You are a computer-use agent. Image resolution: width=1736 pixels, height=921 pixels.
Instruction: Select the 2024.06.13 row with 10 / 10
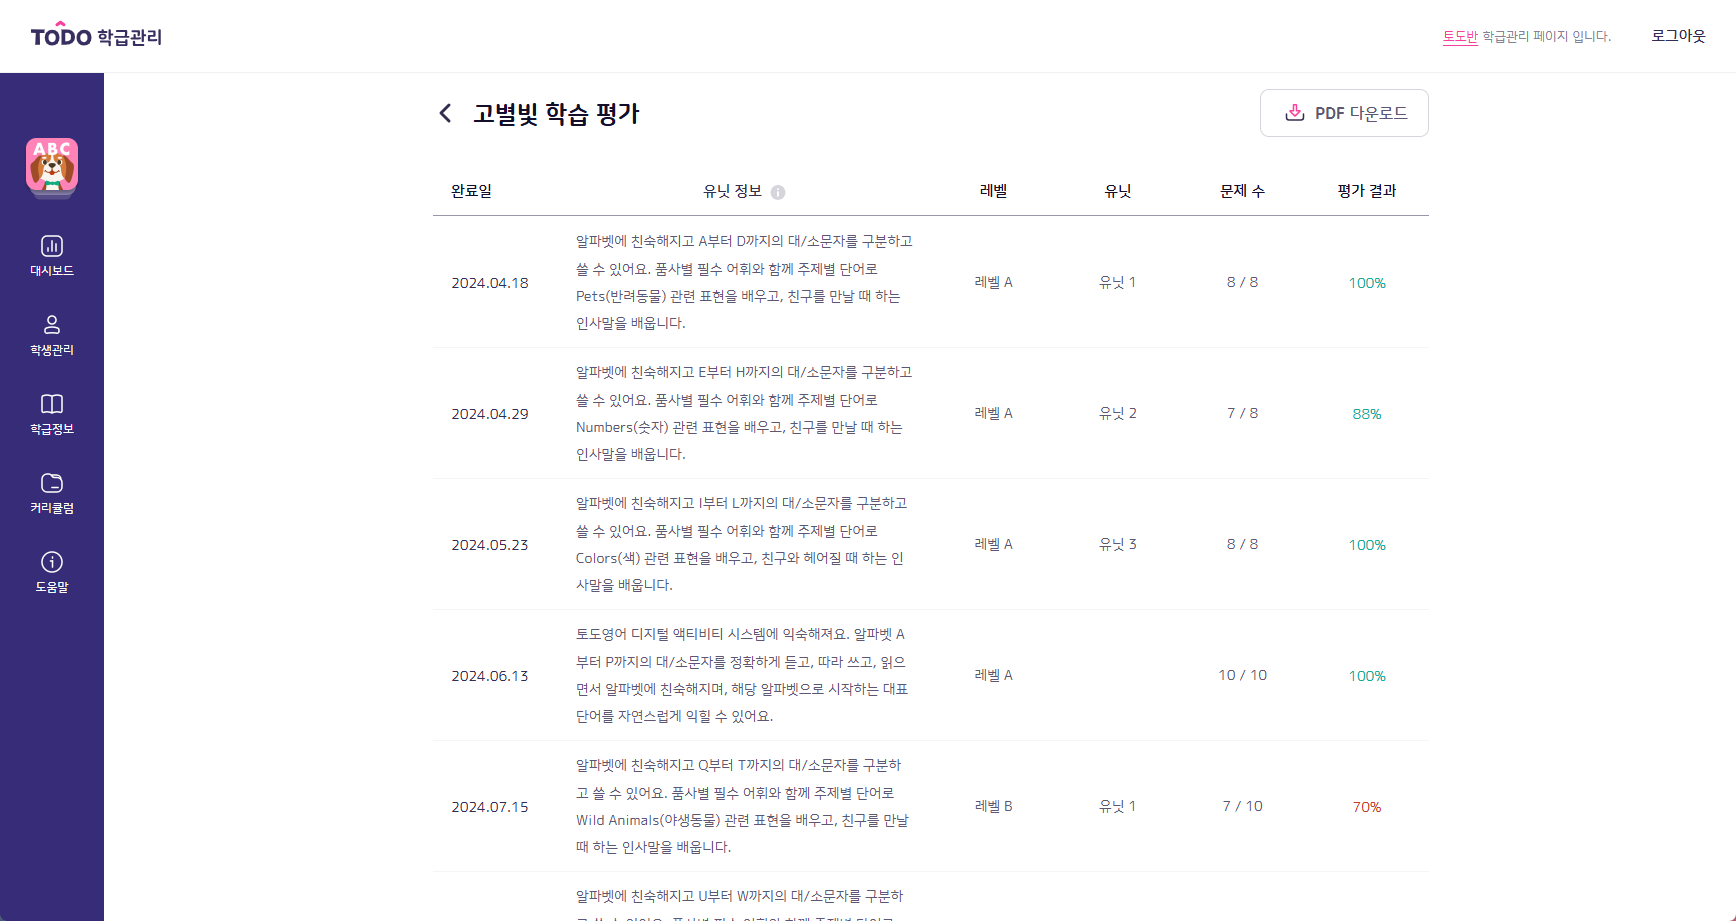931,675
